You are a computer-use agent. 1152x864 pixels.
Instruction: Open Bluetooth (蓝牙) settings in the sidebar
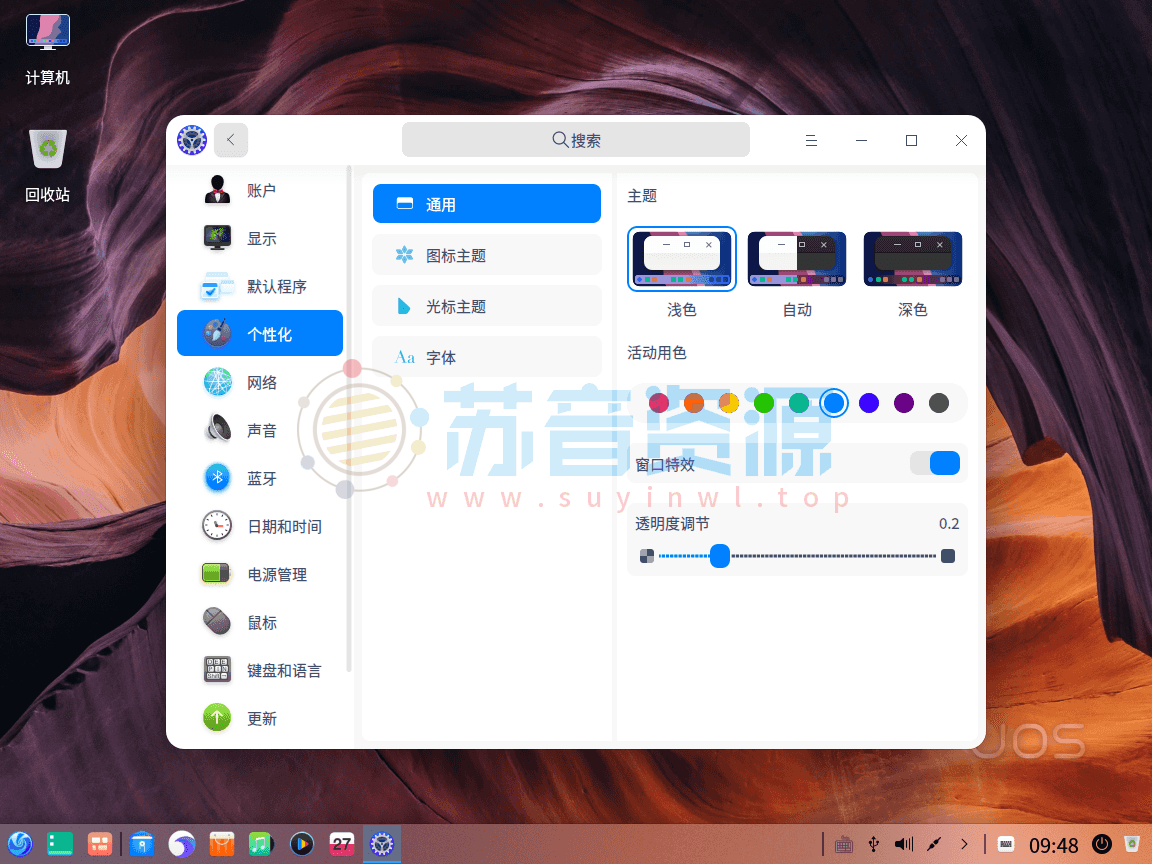264,478
